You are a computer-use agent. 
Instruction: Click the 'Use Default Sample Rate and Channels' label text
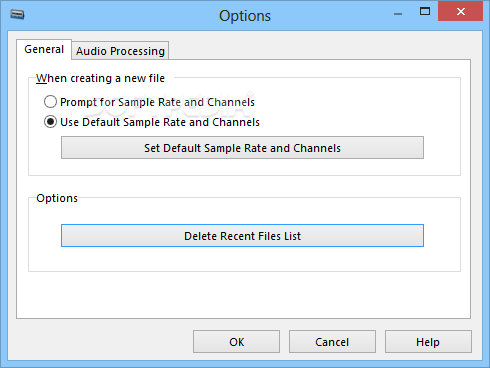pyautogui.click(x=160, y=122)
